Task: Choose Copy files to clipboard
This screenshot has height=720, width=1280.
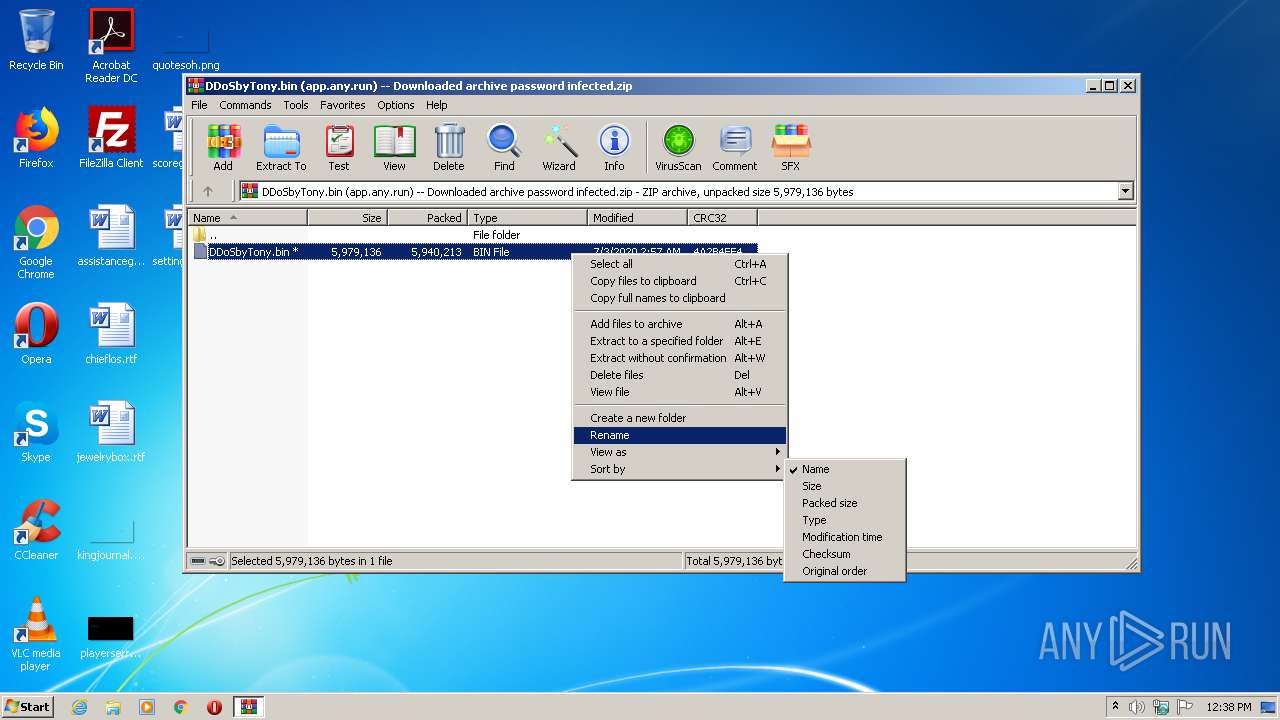Action: [680, 281]
